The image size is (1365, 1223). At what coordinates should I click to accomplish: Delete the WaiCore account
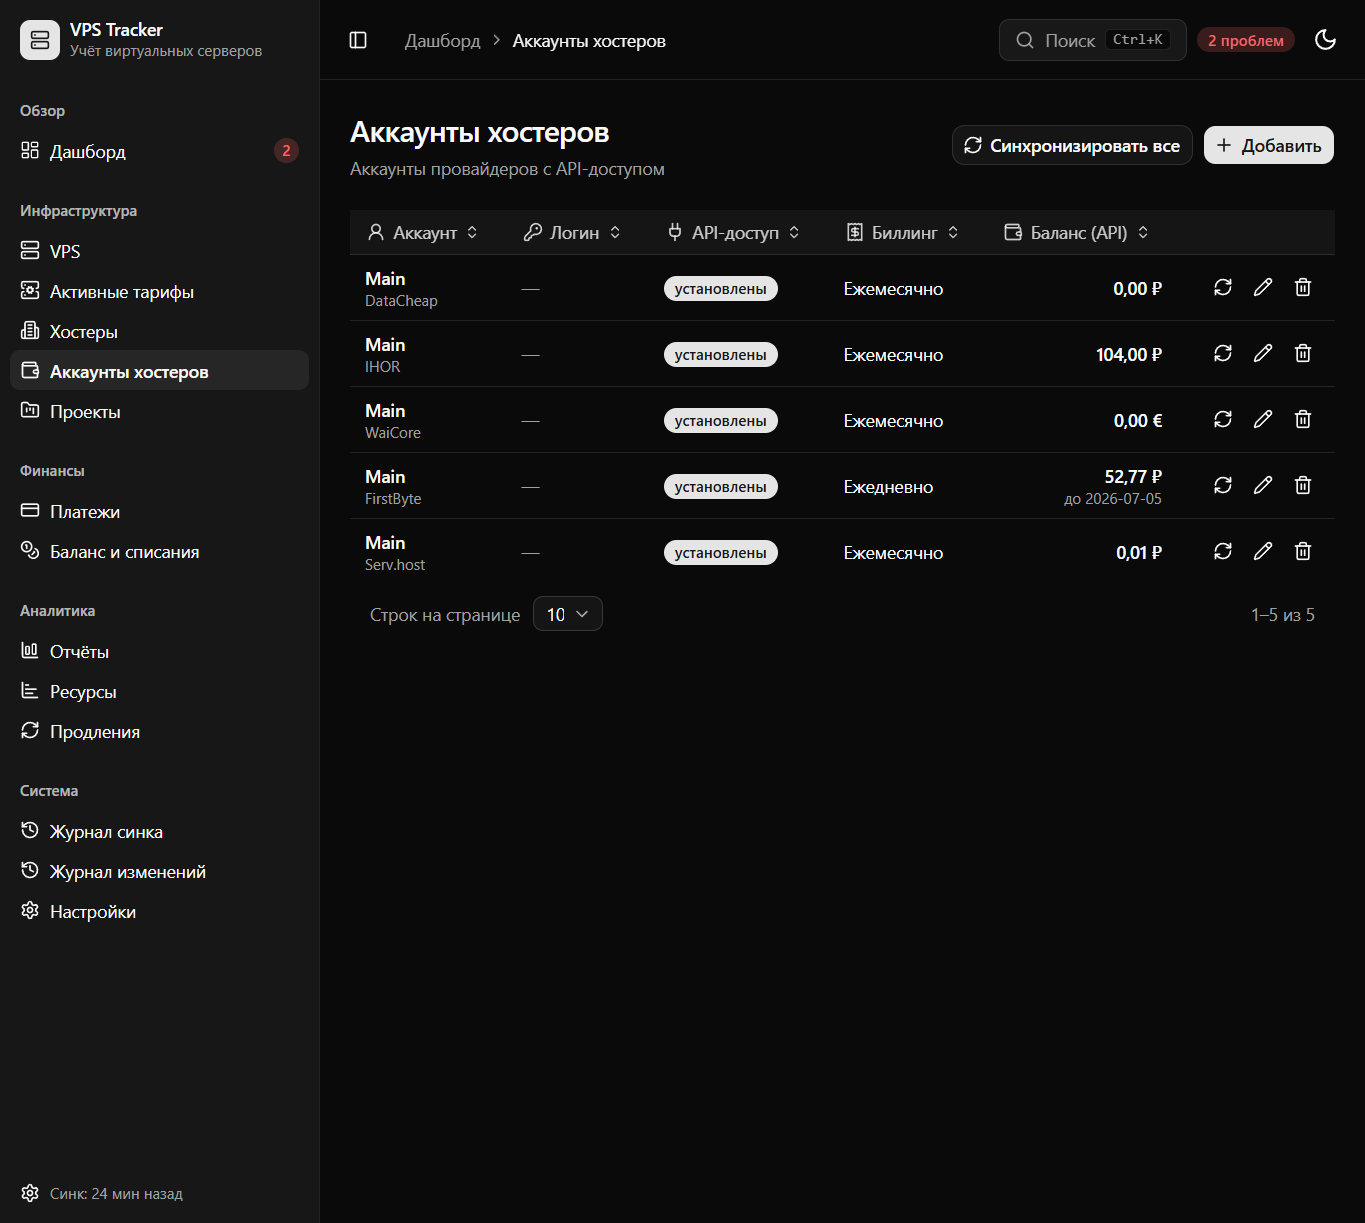tap(1303, 419)
